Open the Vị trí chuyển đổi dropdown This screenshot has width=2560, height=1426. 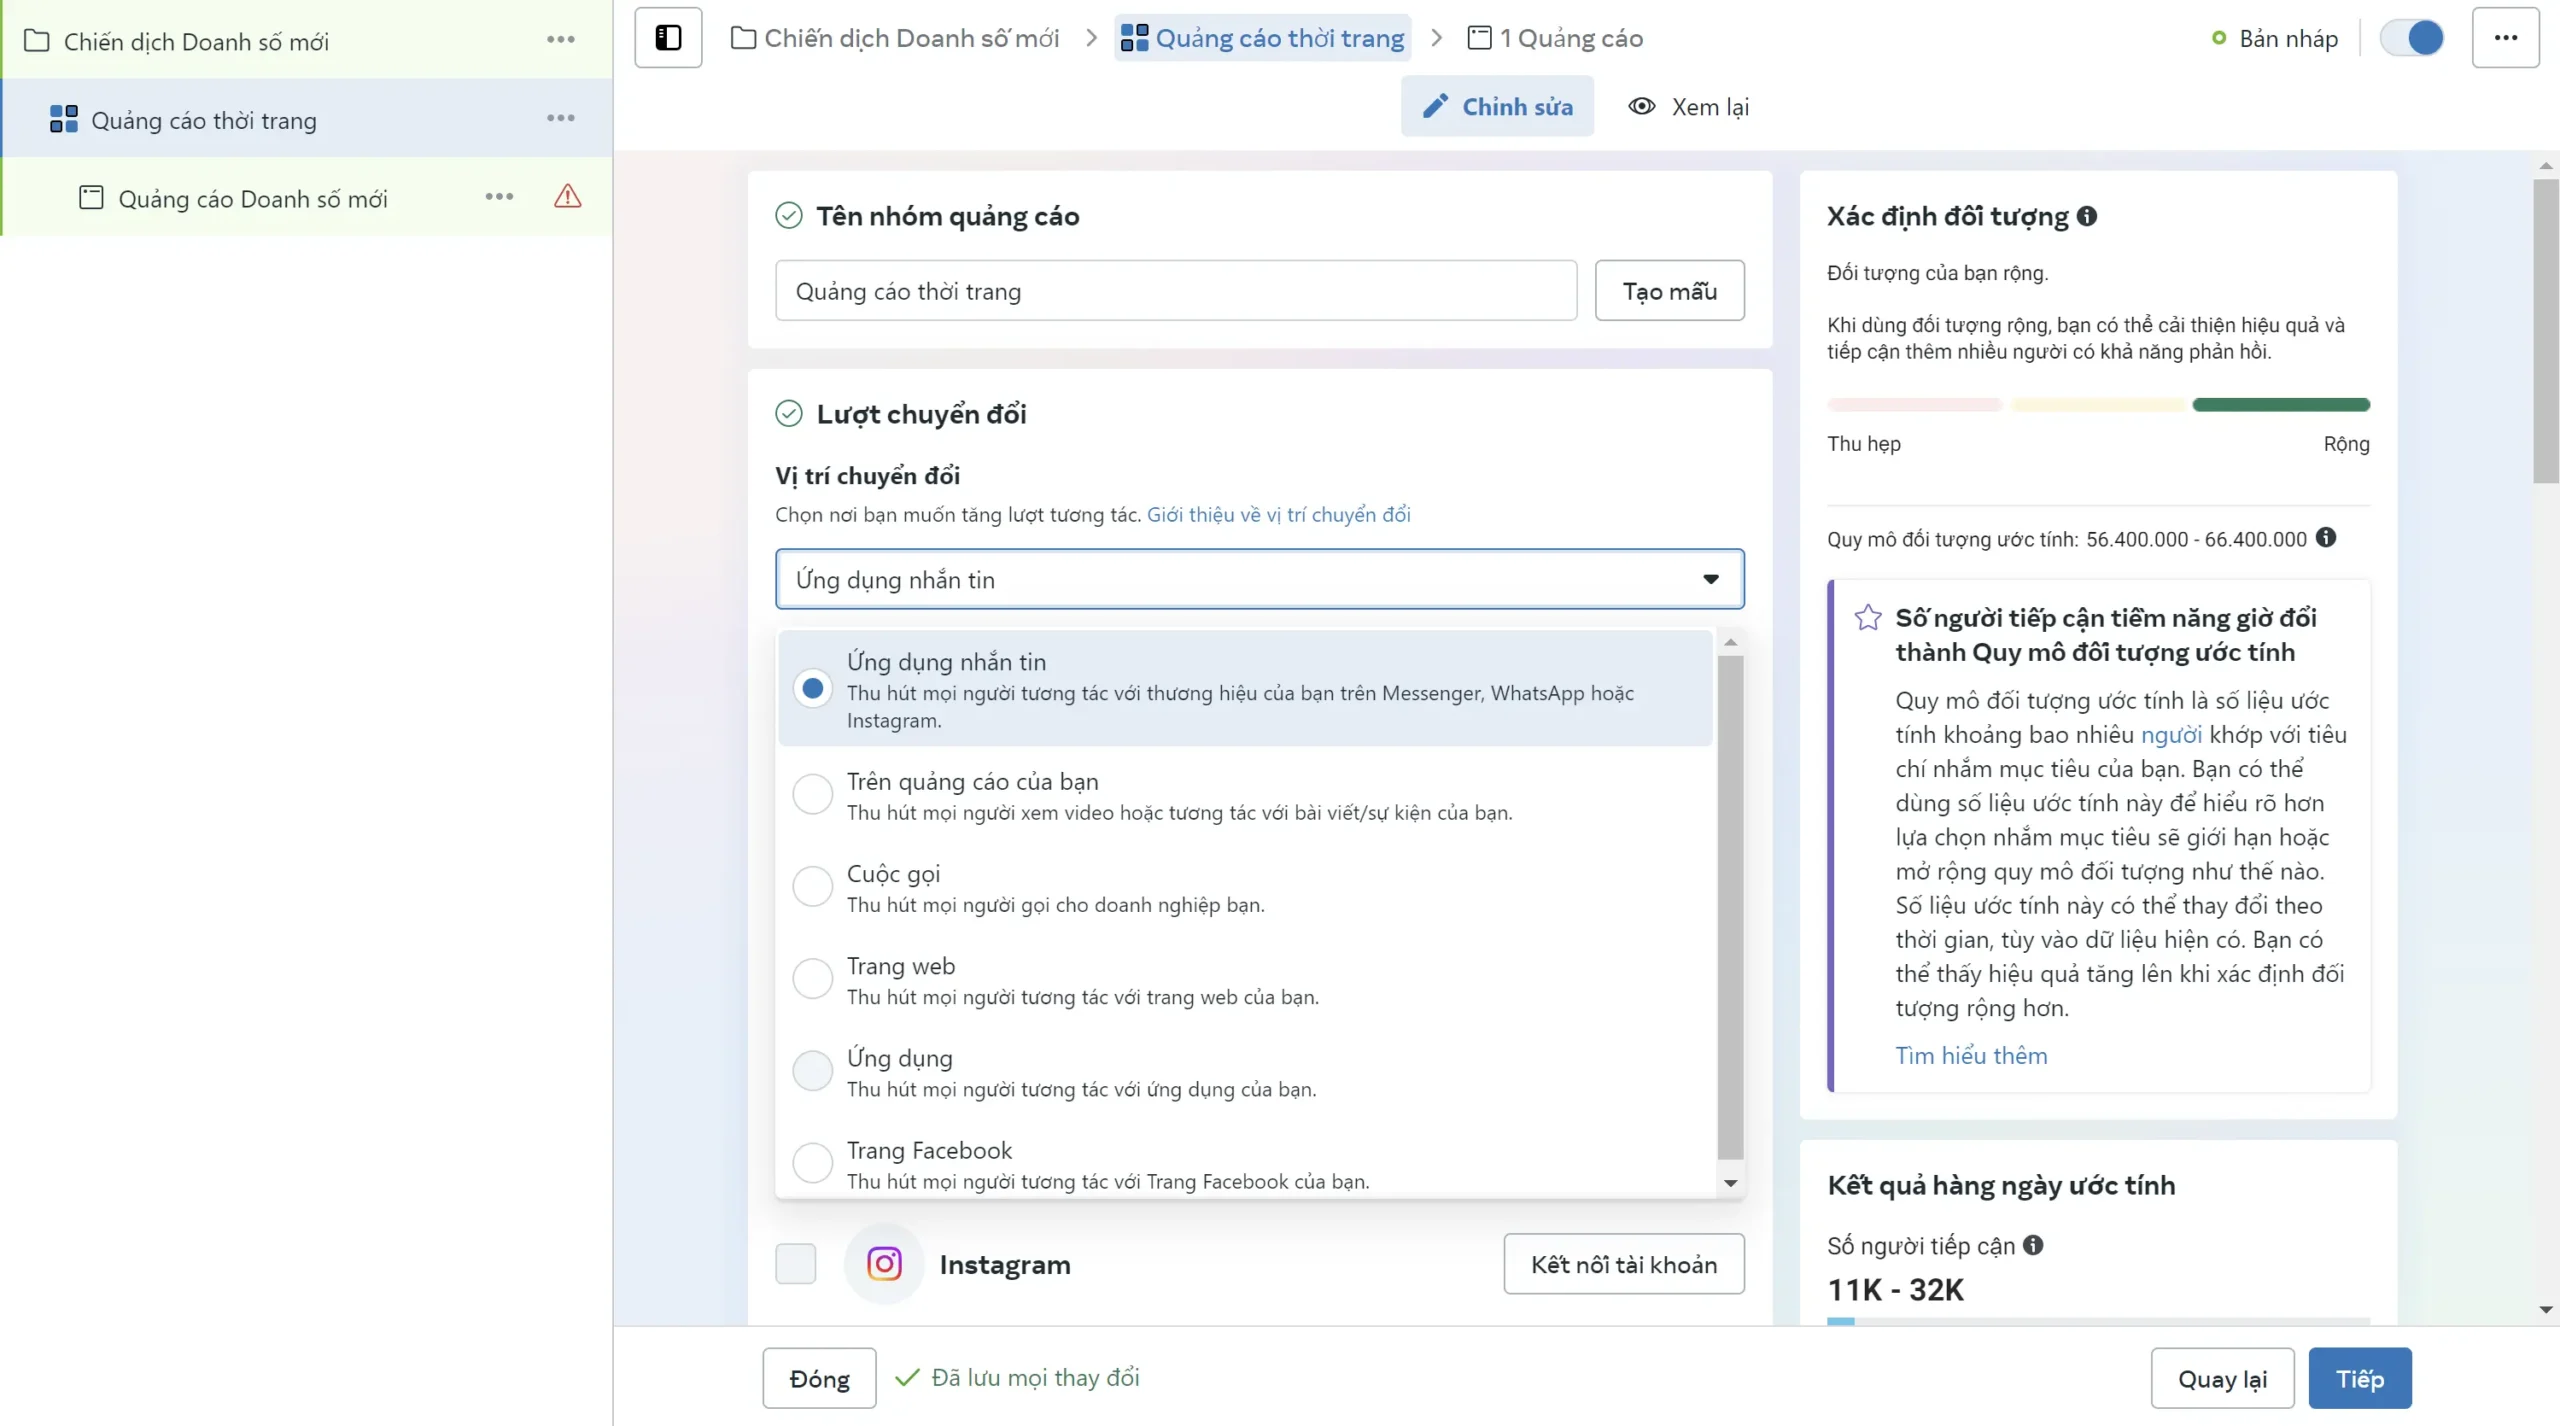(1259, 579)
